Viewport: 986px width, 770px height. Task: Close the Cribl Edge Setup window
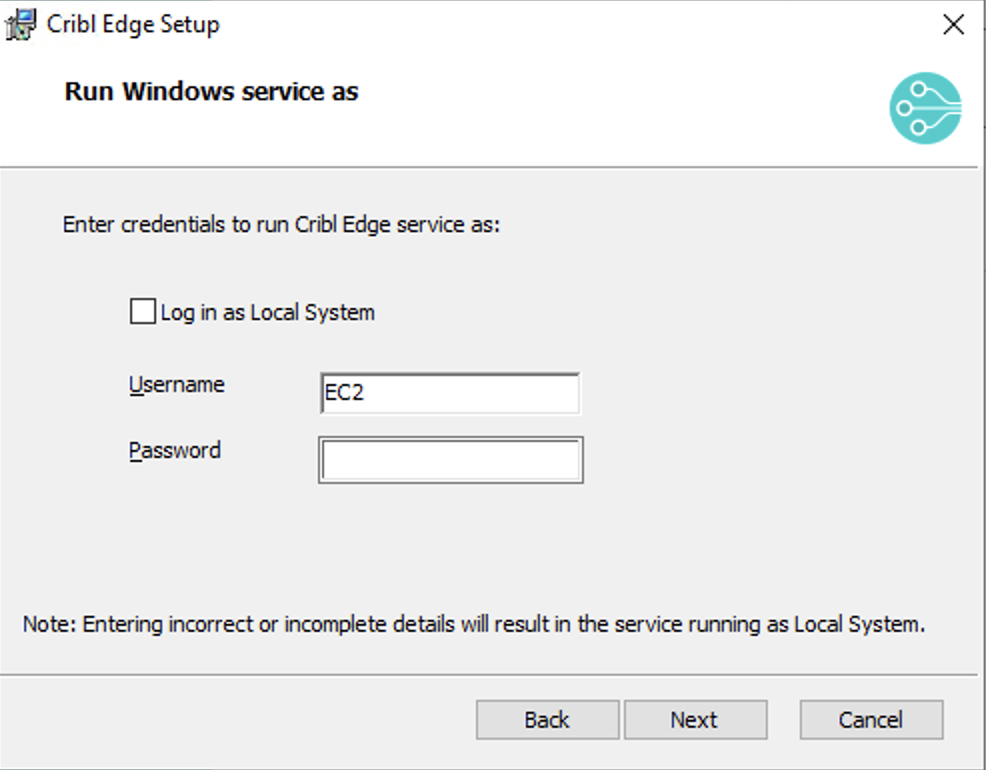click(x=953, y=26)
